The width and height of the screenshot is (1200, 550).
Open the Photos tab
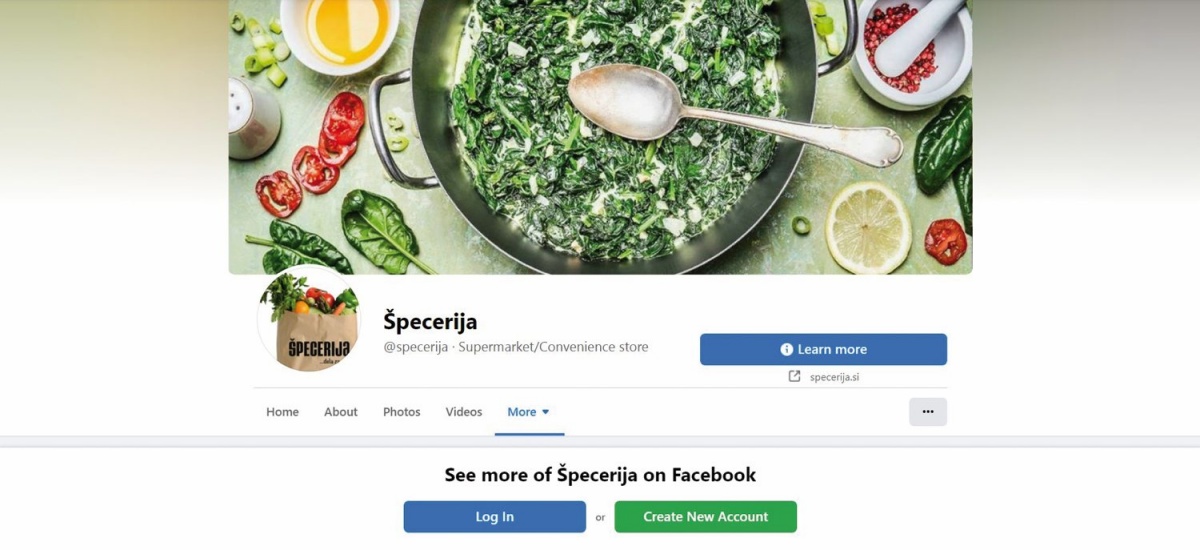(x=402, y=412)
